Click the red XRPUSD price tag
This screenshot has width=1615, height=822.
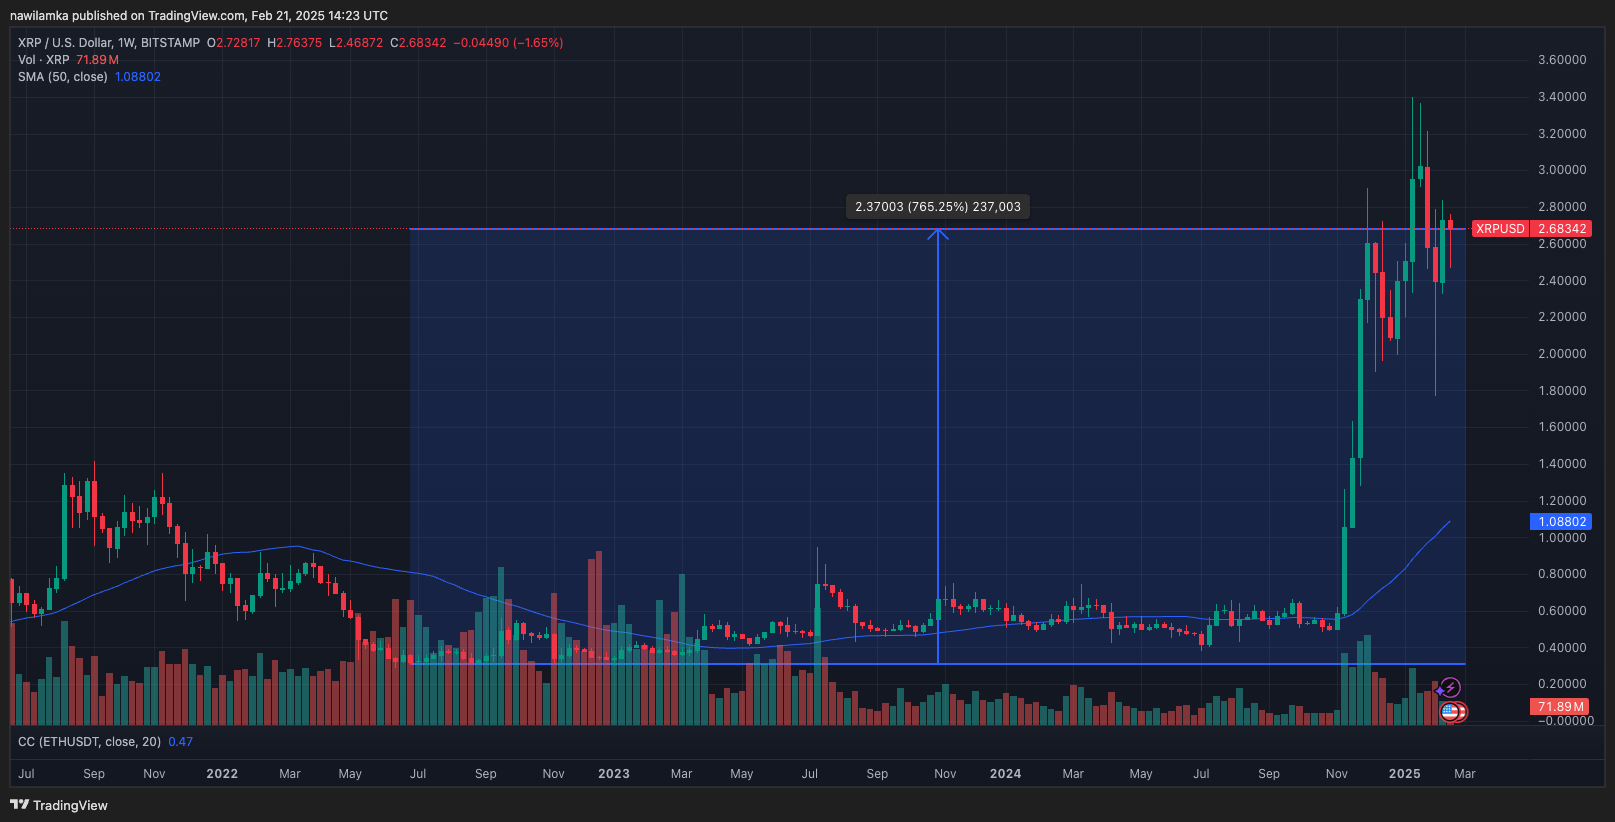click(x=1501, y=229)
